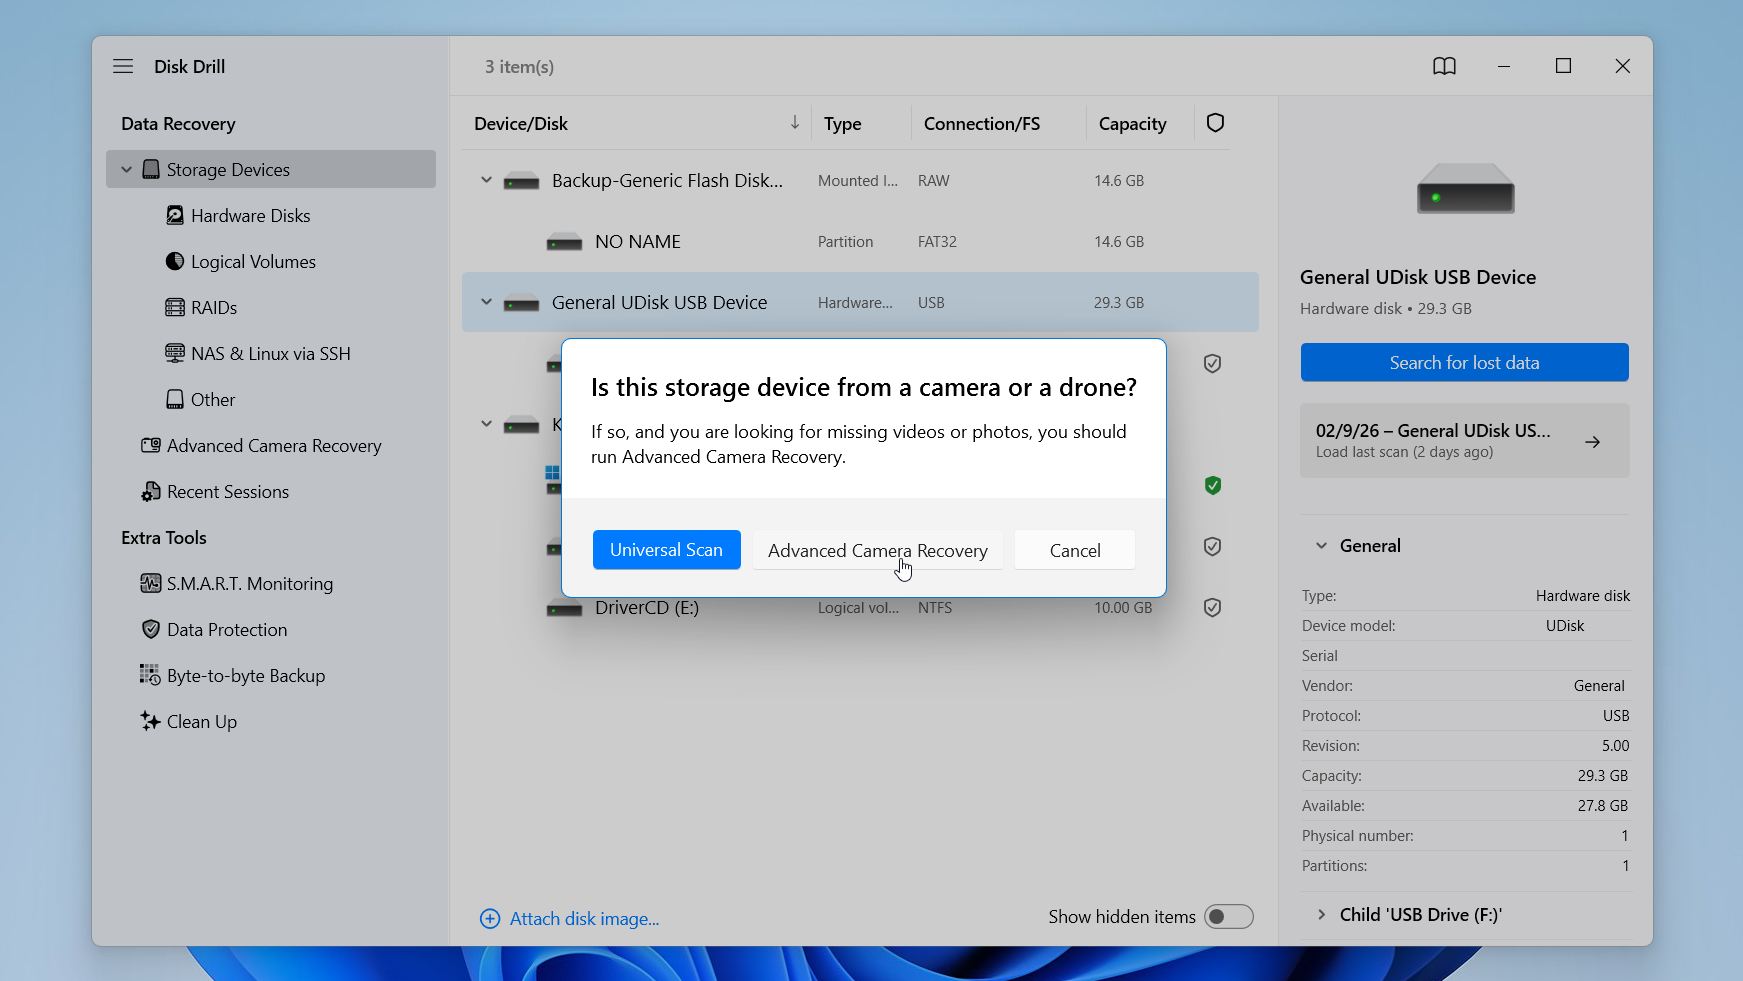Click the Clean Up sparkle icon
1743x981 pixels.
(x=150, y=721)
